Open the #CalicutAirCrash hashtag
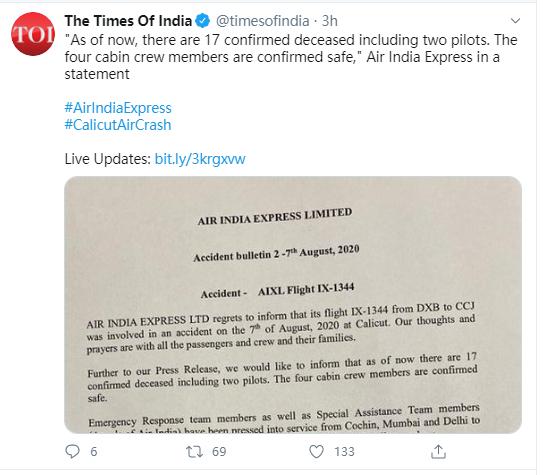544x475 pixels. (118, 125)
